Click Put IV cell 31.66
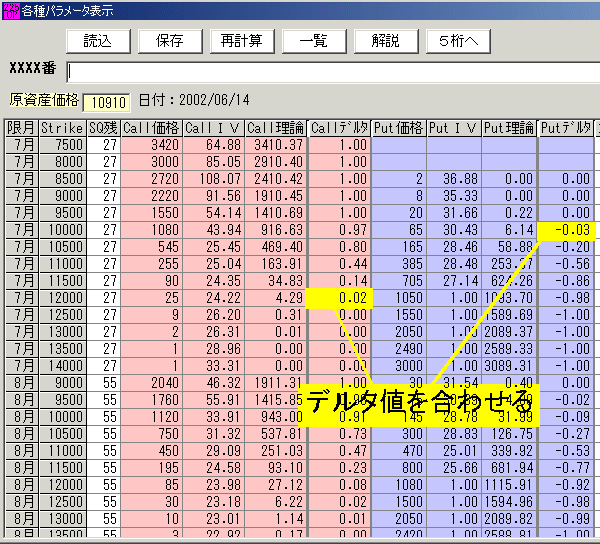 pyautogui.click(x=454, y=213)
